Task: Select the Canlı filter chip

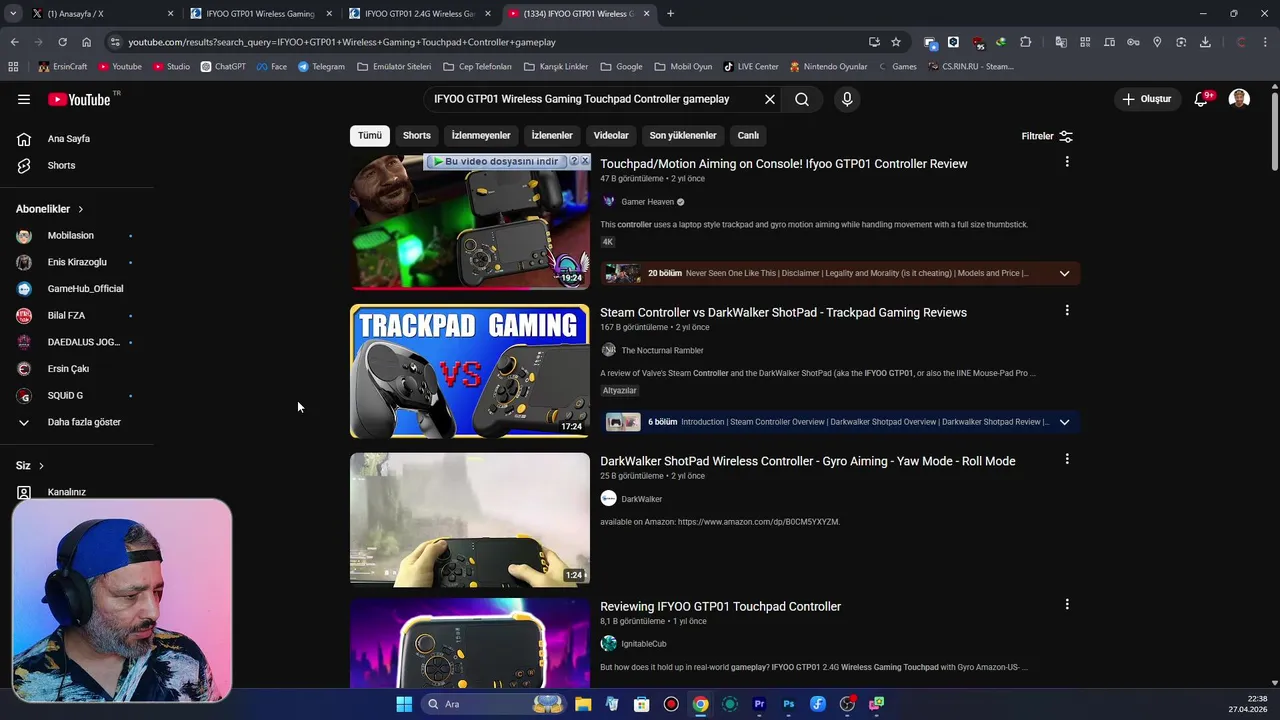Action: pos(748,135)
